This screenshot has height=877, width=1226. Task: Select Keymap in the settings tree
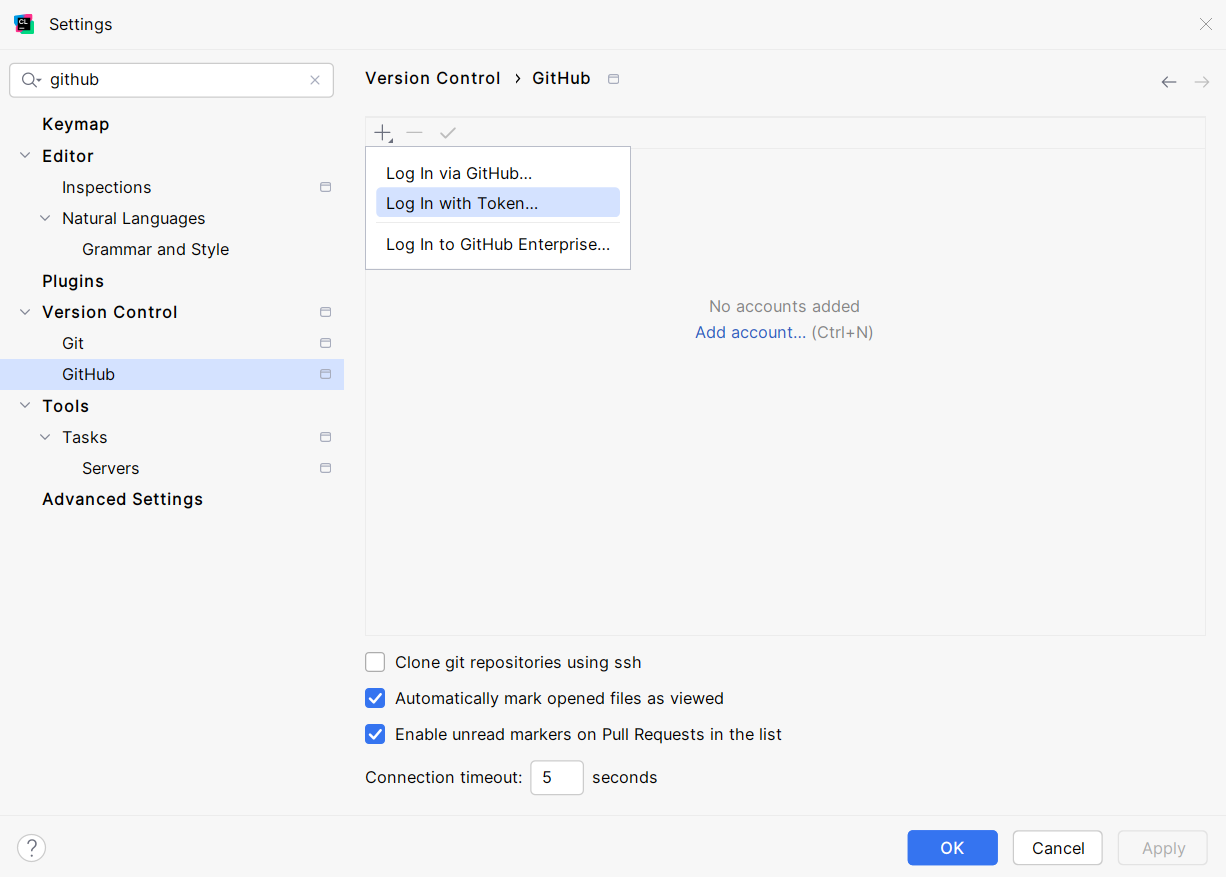76,124
